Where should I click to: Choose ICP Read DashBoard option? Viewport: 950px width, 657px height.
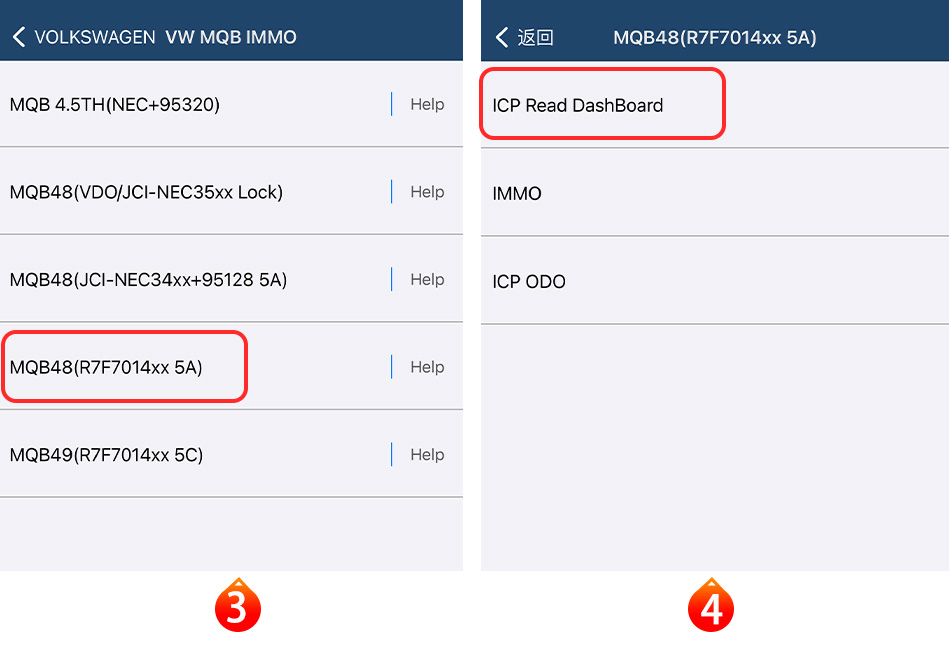click(x=578, y=105)
